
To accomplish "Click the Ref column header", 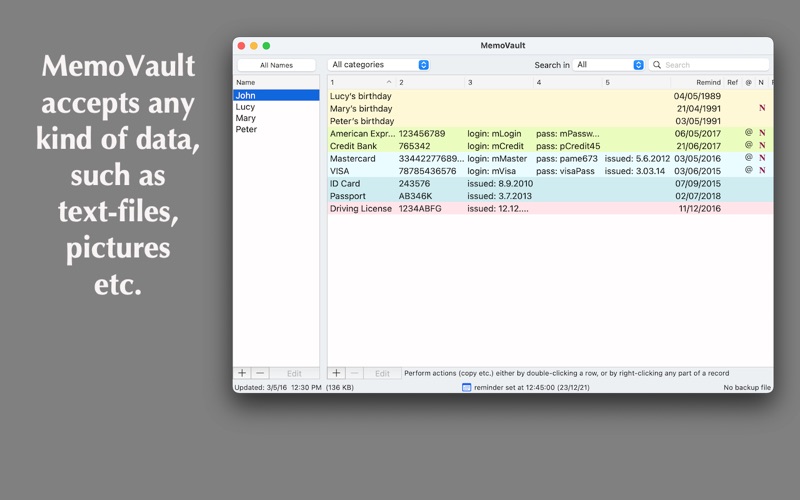I will [x=733, y=82].
